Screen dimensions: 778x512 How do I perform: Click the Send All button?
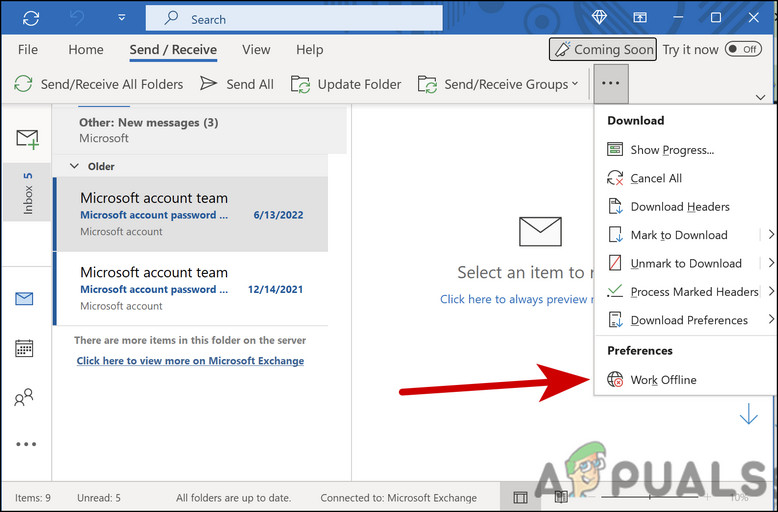[x=237, y=84]
